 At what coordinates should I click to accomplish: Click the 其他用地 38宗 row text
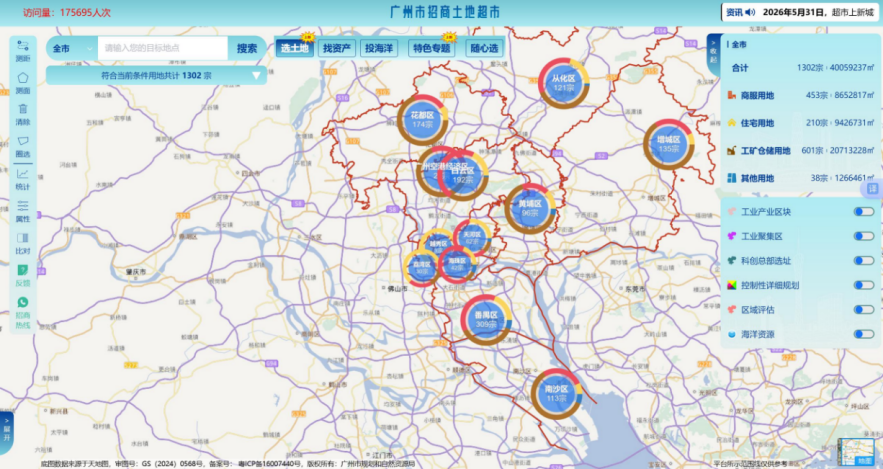808,178
